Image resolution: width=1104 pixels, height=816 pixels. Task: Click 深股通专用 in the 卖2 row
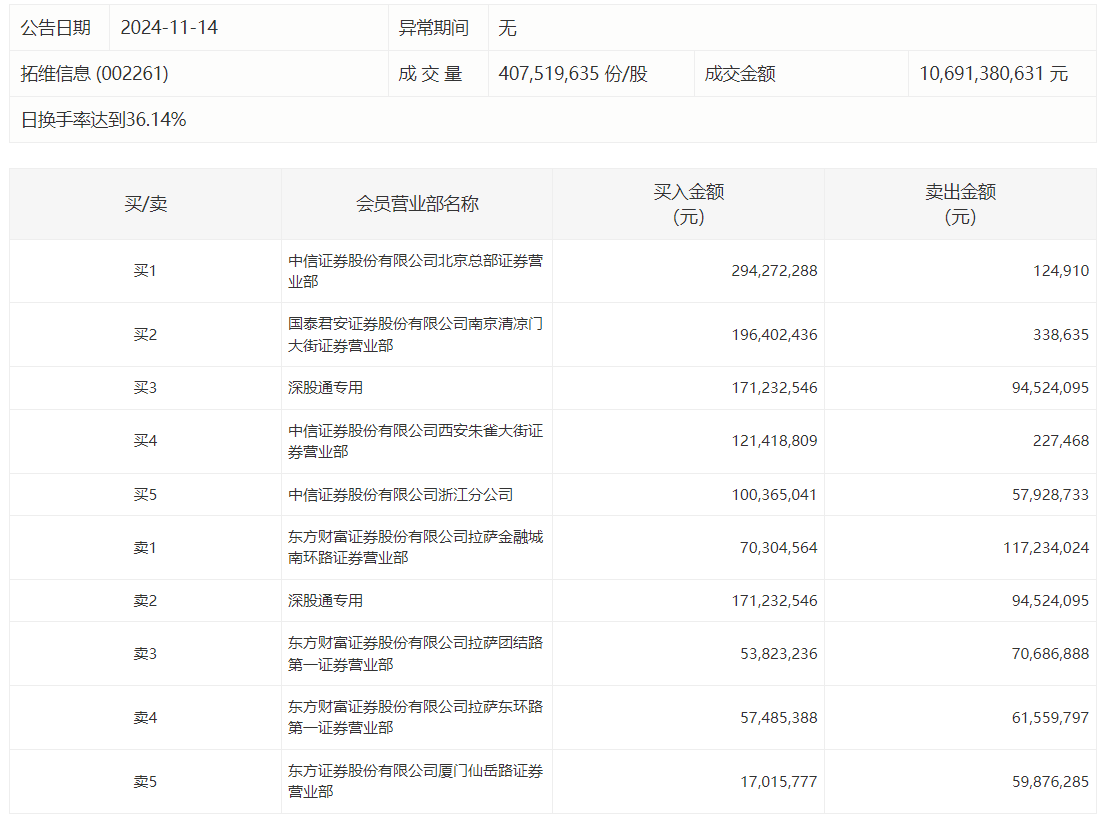[x=325, y=601]
